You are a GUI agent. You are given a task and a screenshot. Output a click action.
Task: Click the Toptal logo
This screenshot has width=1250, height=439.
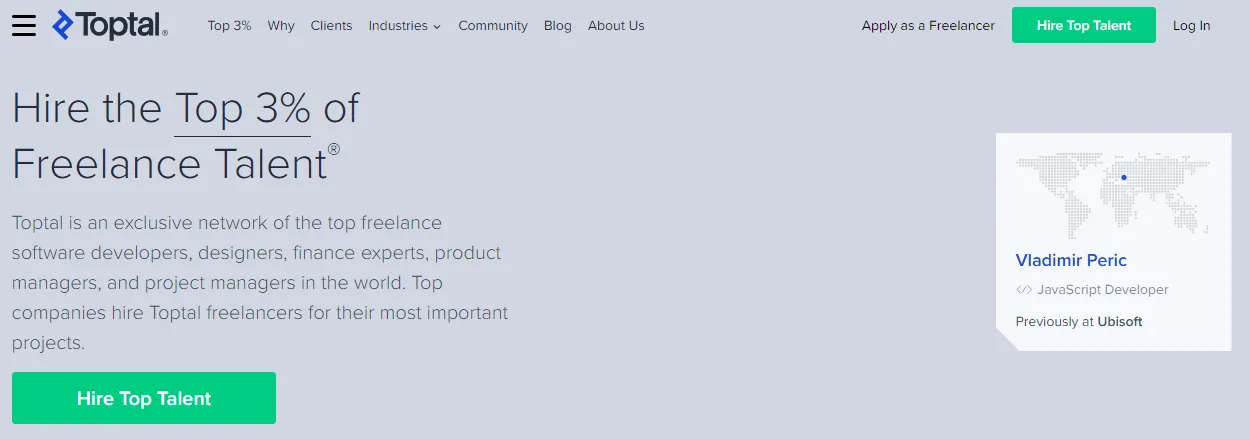(110, 25)
